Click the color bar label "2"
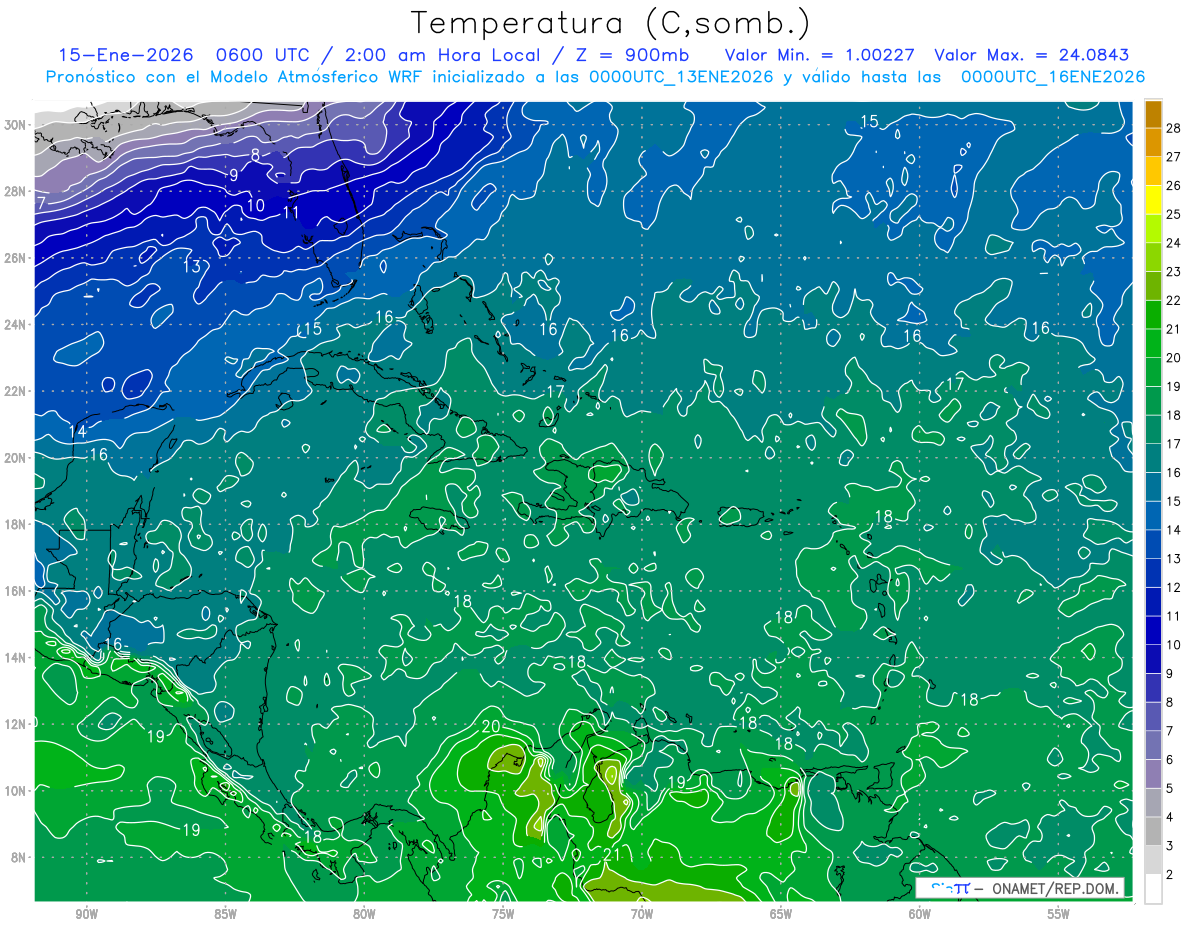Image resolution: width=1200 pixels, height=927 pixels. coord(1170,875)
